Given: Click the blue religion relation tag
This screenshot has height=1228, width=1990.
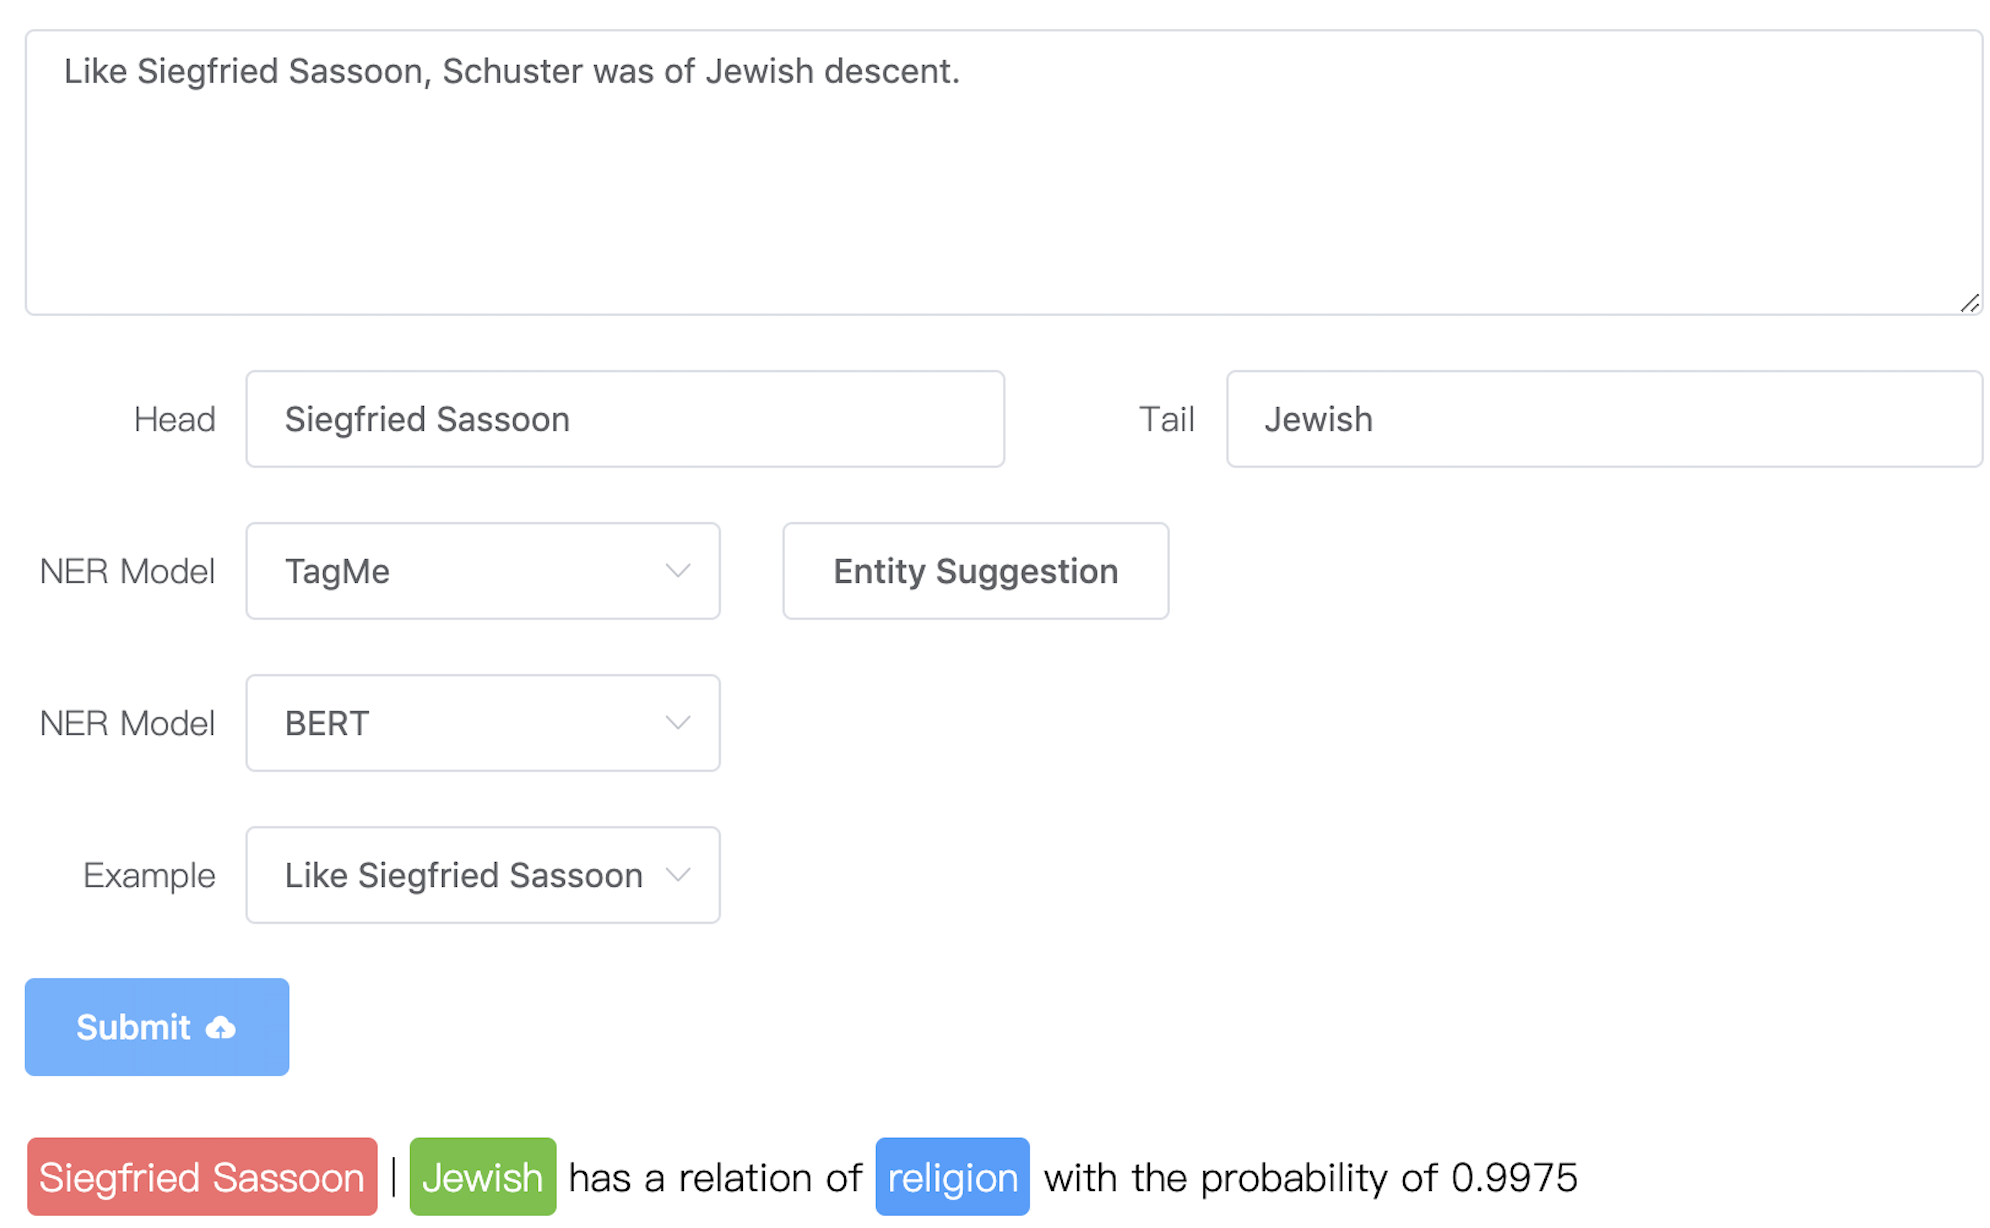Looking at the screenshot, I should pos(952,1177).
